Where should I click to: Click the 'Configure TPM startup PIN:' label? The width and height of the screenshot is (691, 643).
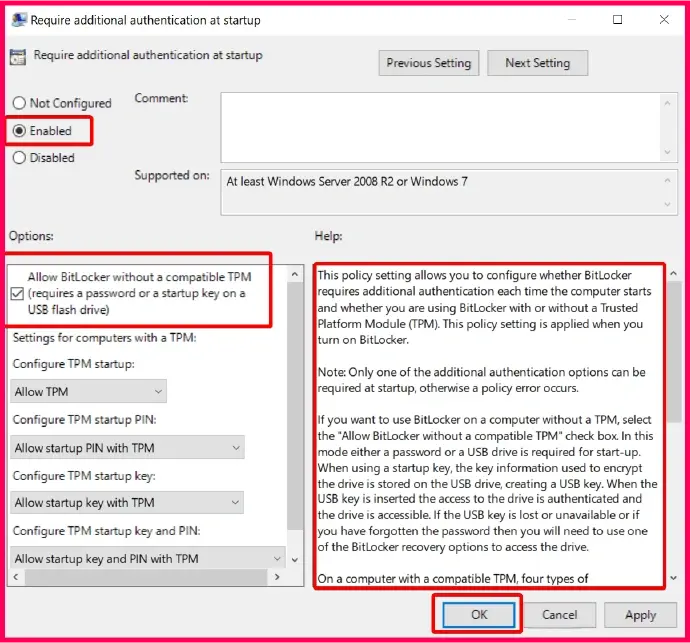(85, 420)
